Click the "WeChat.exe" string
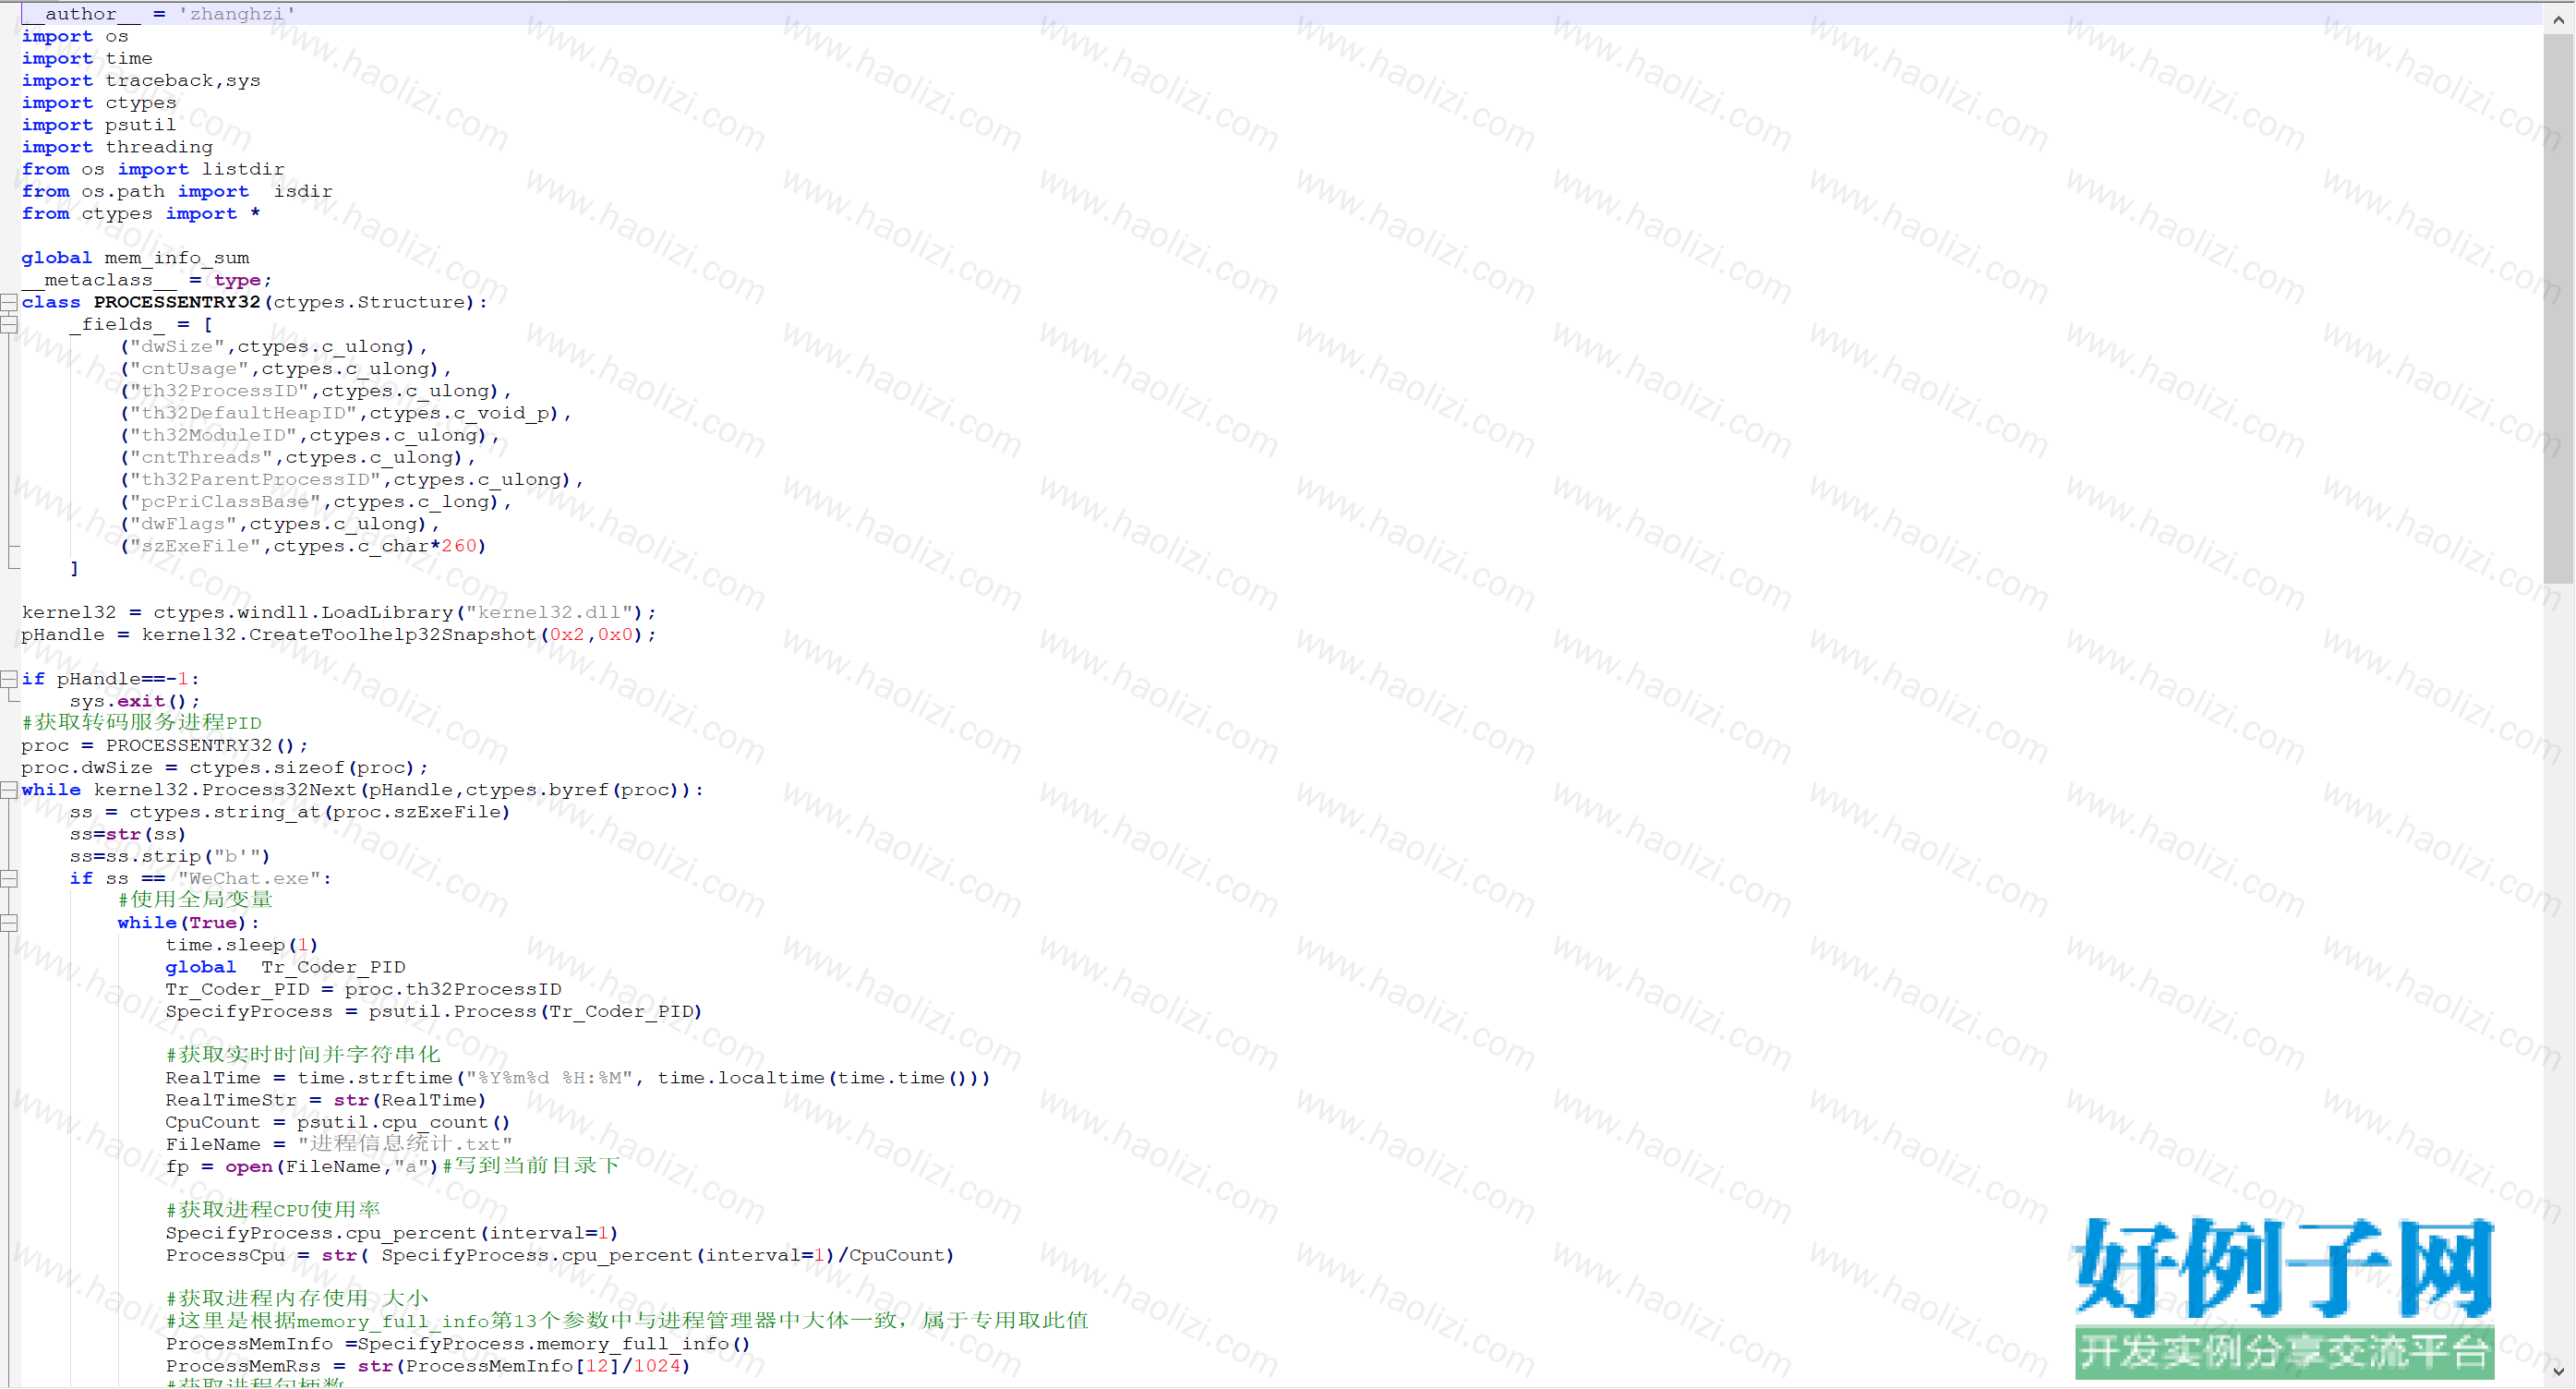Screen dimensions: 2576x1389 coord(249,879)
